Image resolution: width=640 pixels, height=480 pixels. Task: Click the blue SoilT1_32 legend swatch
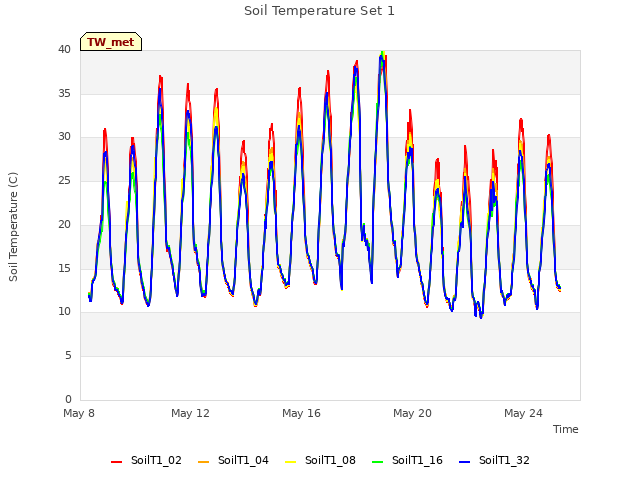coord(464,462)
